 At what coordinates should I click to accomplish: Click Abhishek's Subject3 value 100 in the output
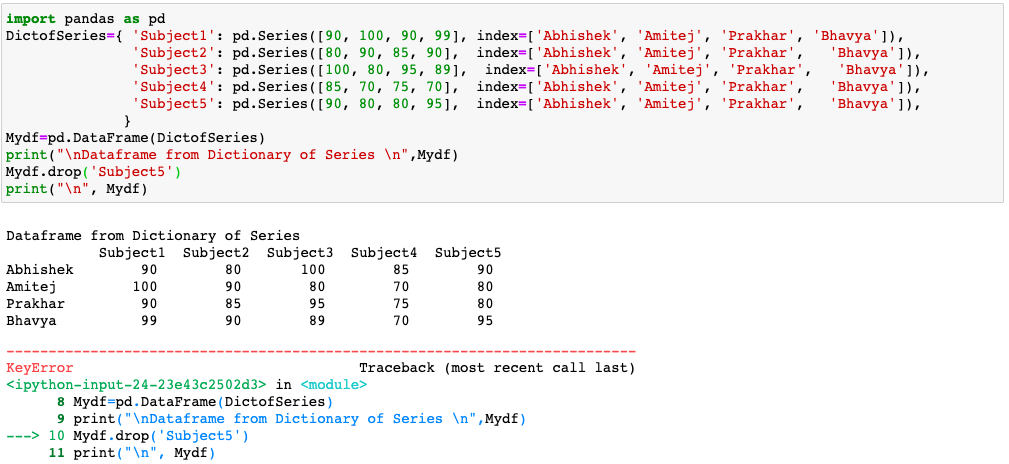coord(313,270)
